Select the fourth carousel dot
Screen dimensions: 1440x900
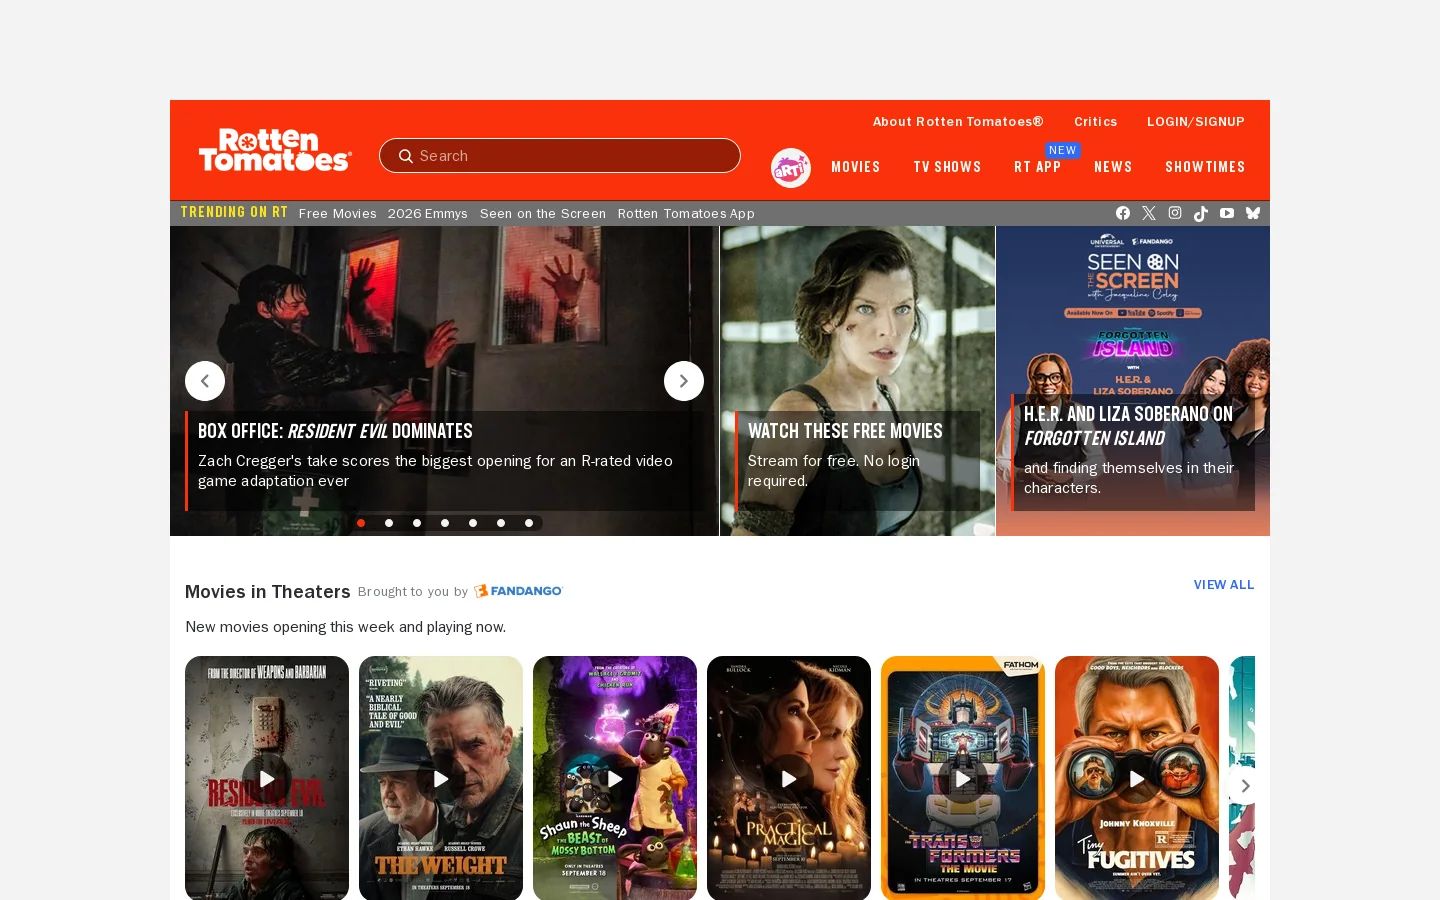(445, 523)
